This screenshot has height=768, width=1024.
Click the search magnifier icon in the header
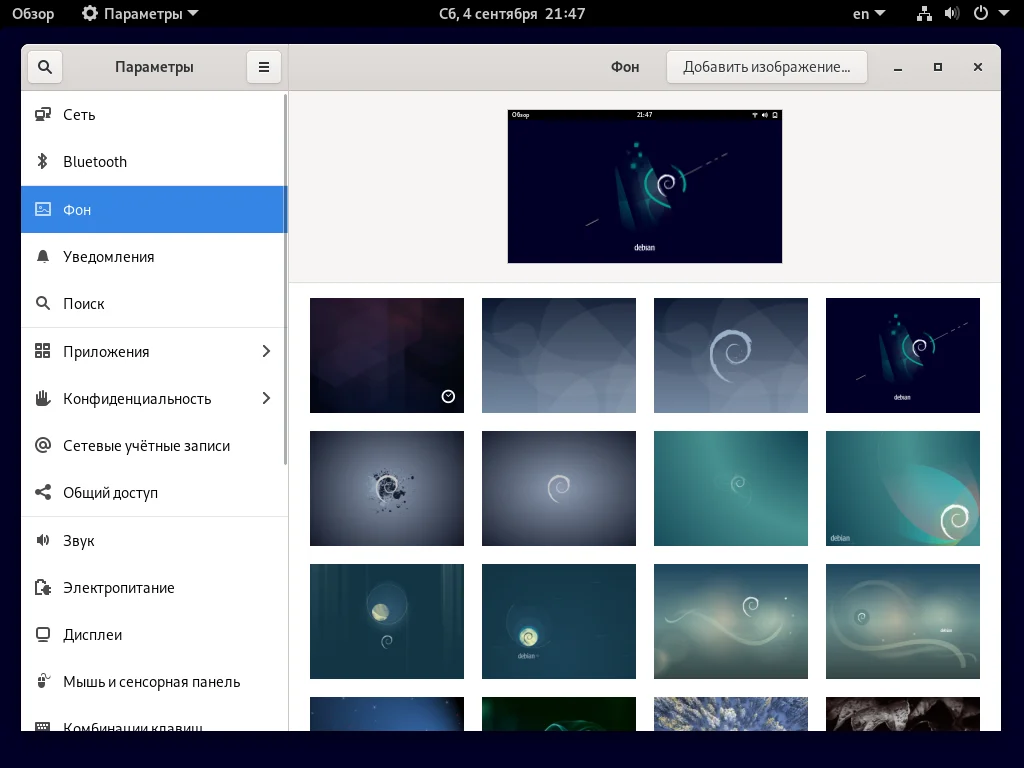(x=44, y=66)
